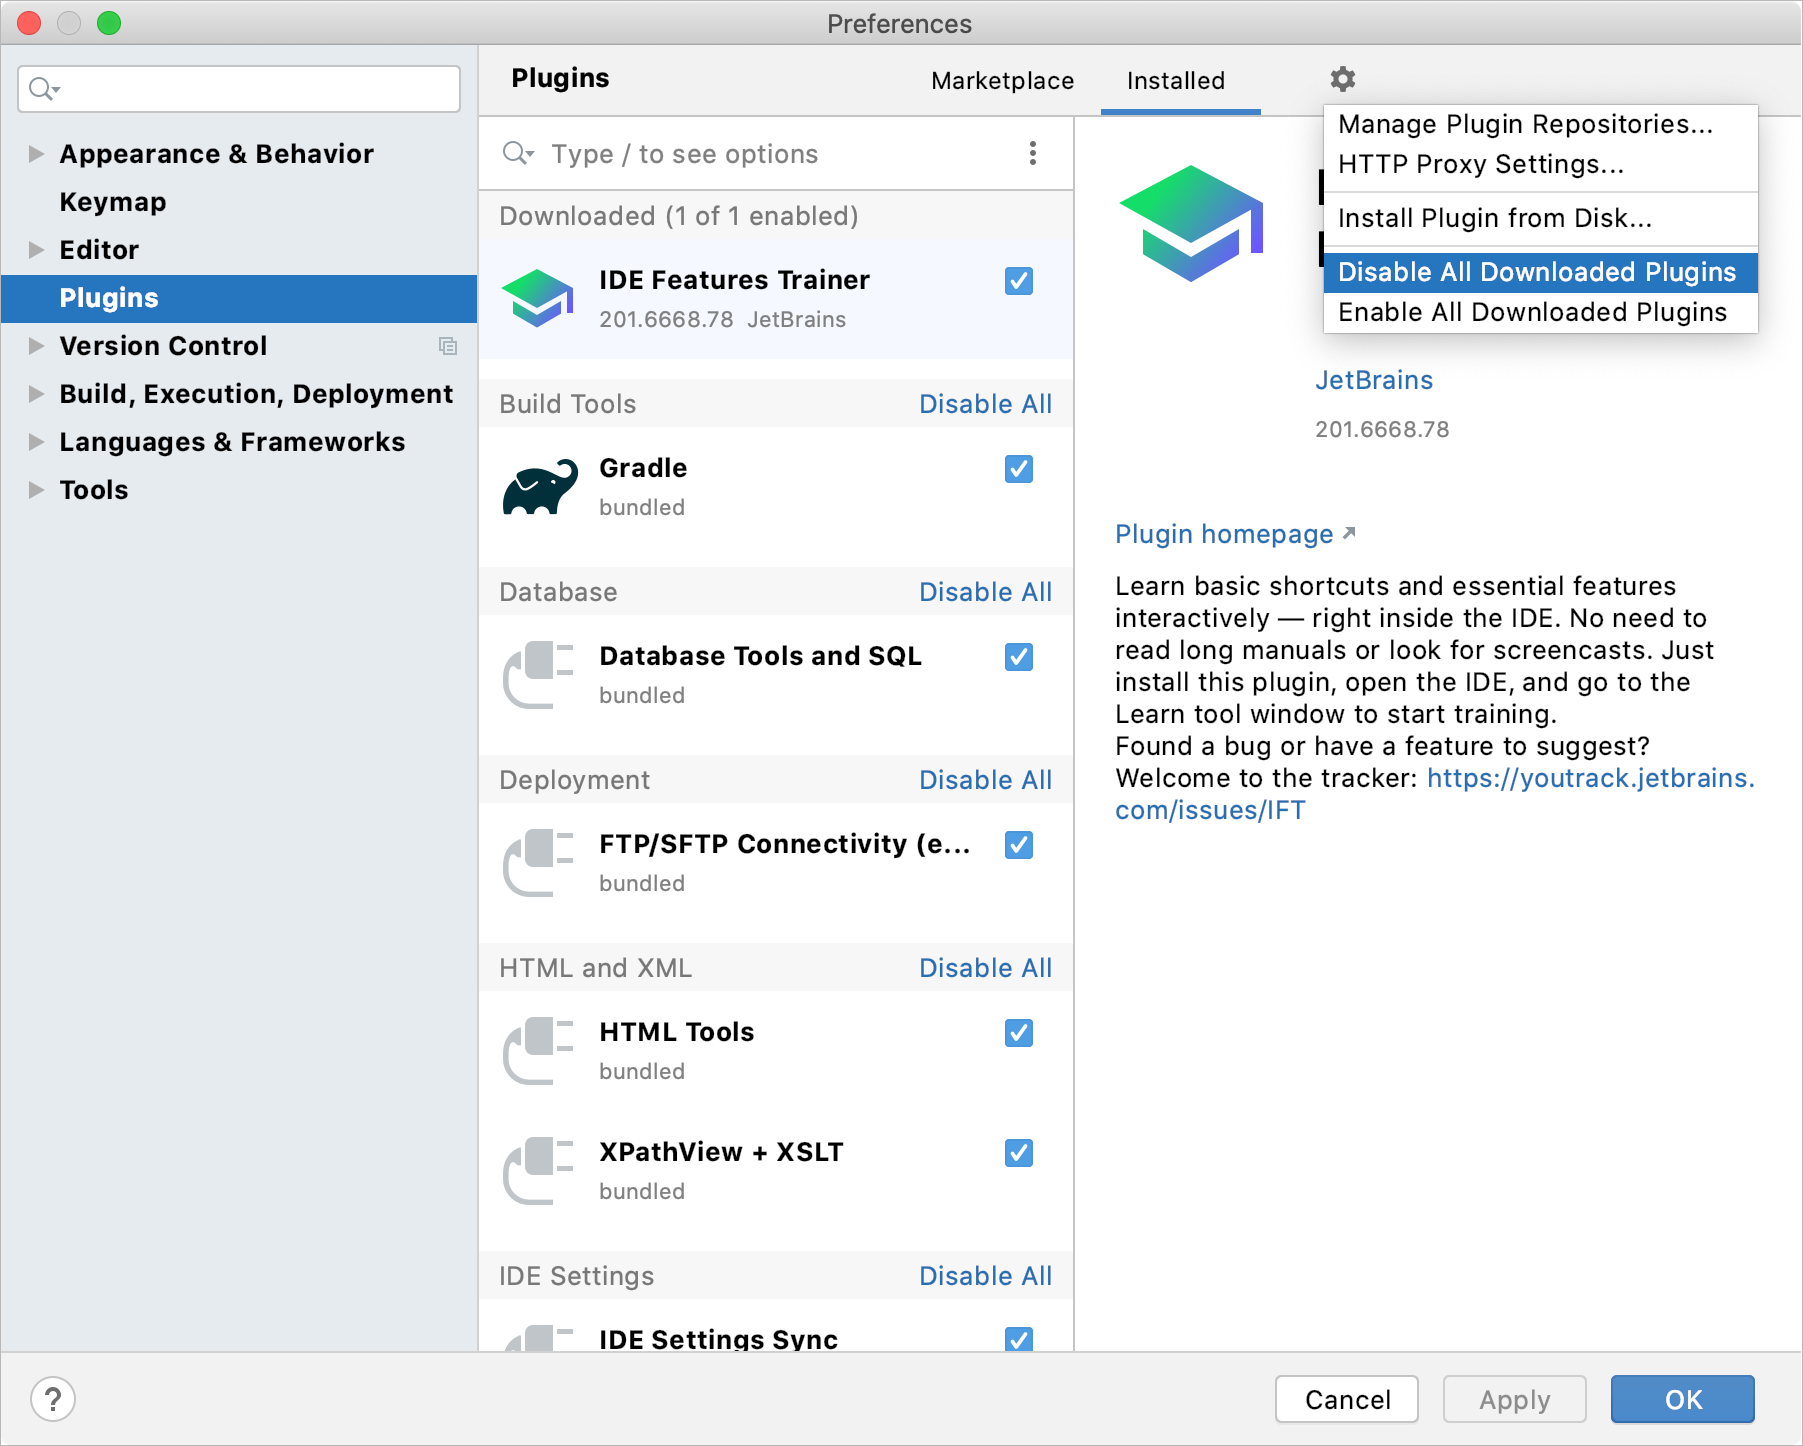
Task: Open the youtrack.jetbrains.com issues link
Action: coord(1590,778)
